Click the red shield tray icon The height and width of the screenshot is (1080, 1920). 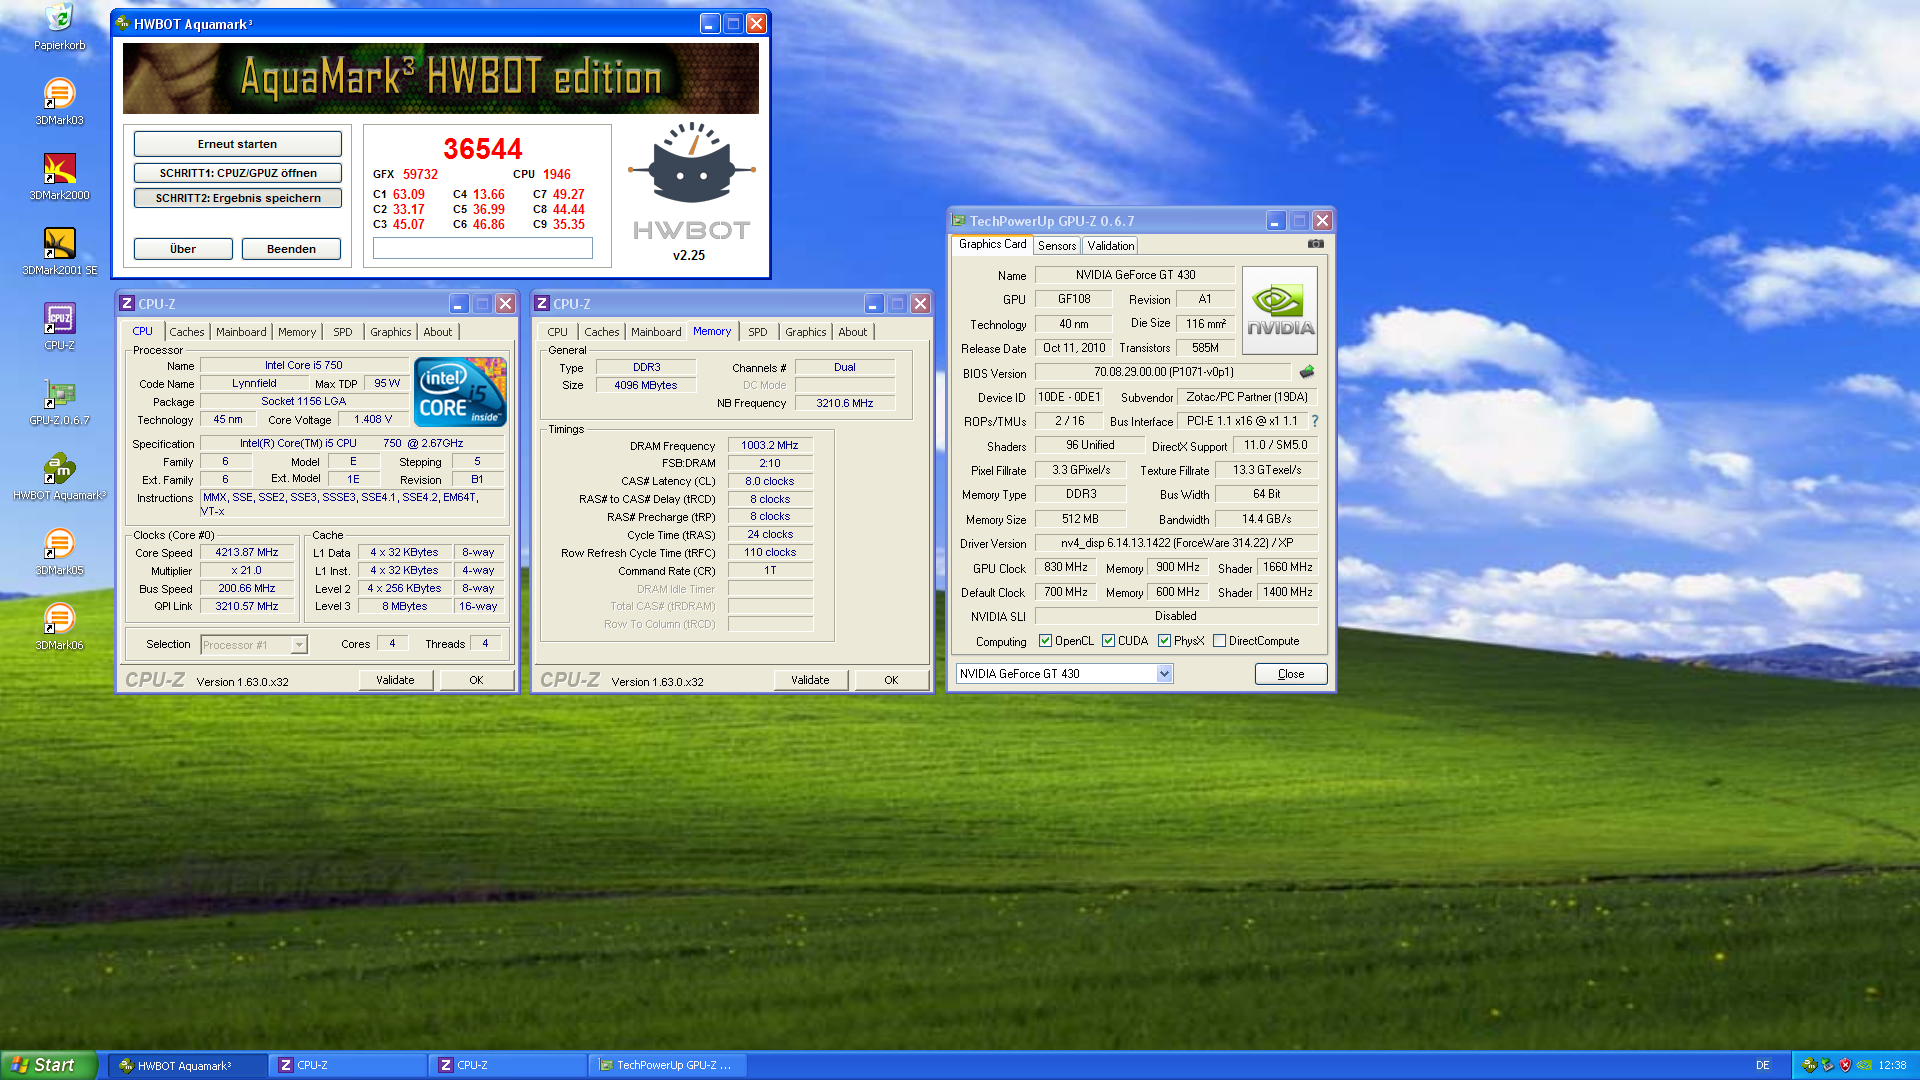[x=1845, y=1065]
